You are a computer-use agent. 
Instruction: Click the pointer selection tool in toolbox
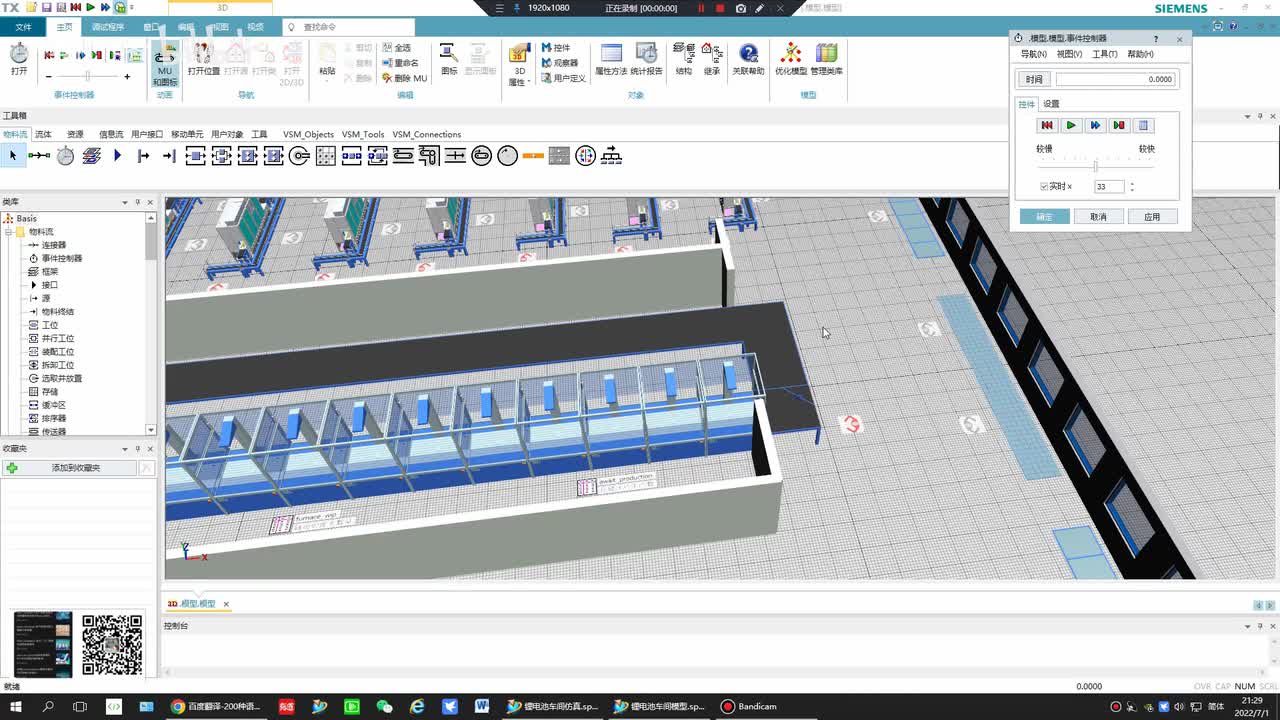pos(13,156)
